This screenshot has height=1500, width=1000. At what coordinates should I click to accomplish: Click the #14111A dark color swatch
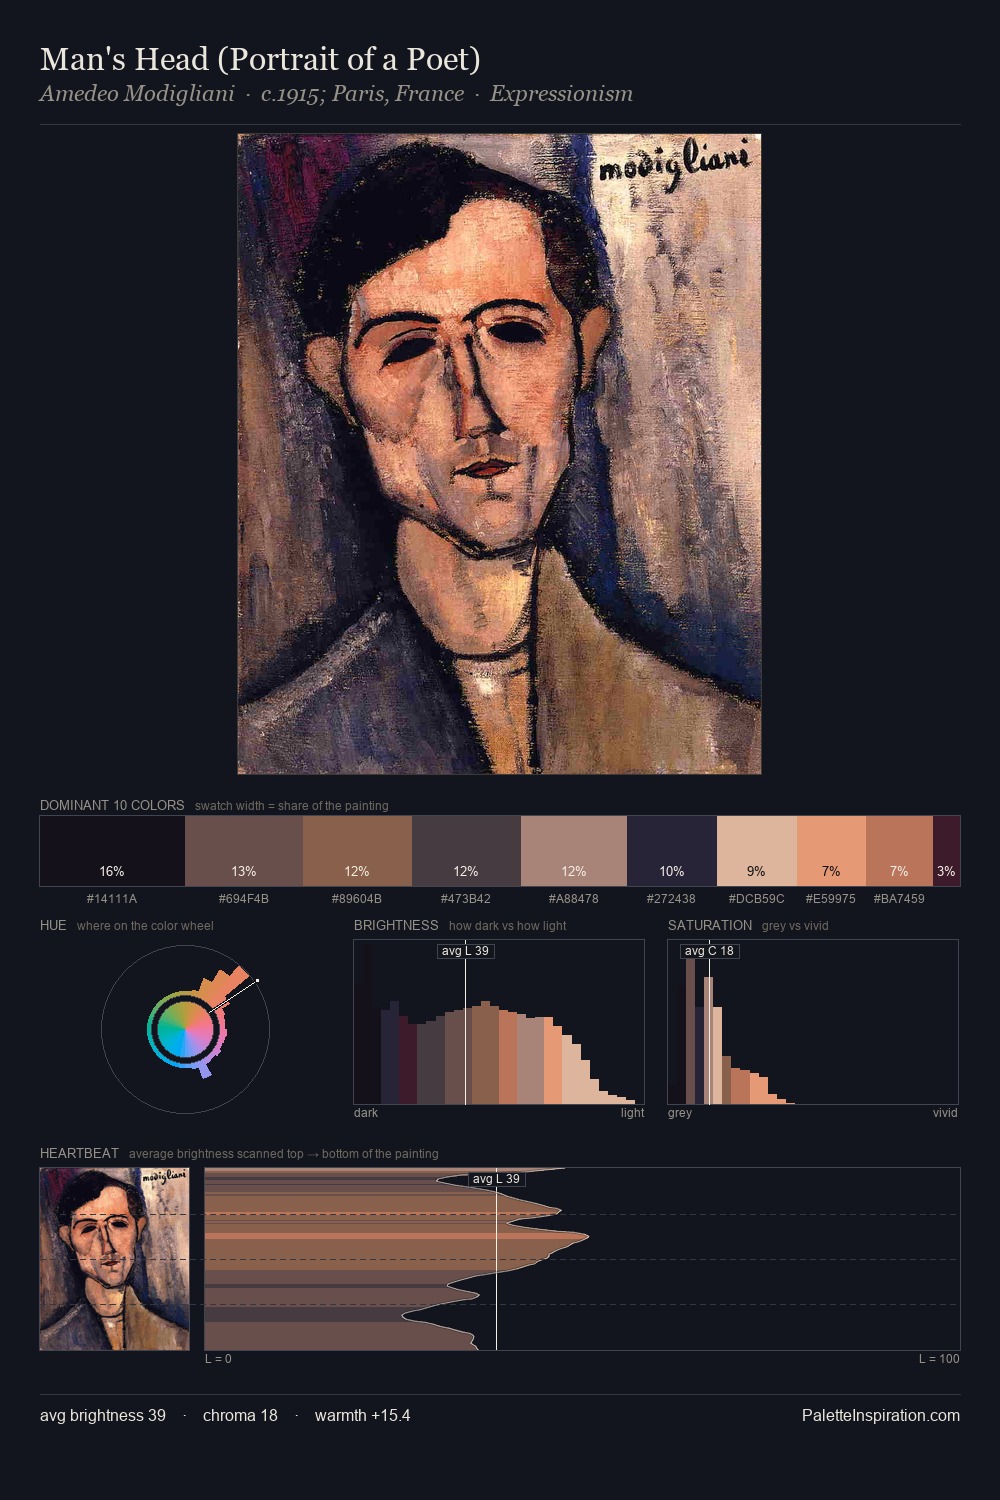[112, 851]
